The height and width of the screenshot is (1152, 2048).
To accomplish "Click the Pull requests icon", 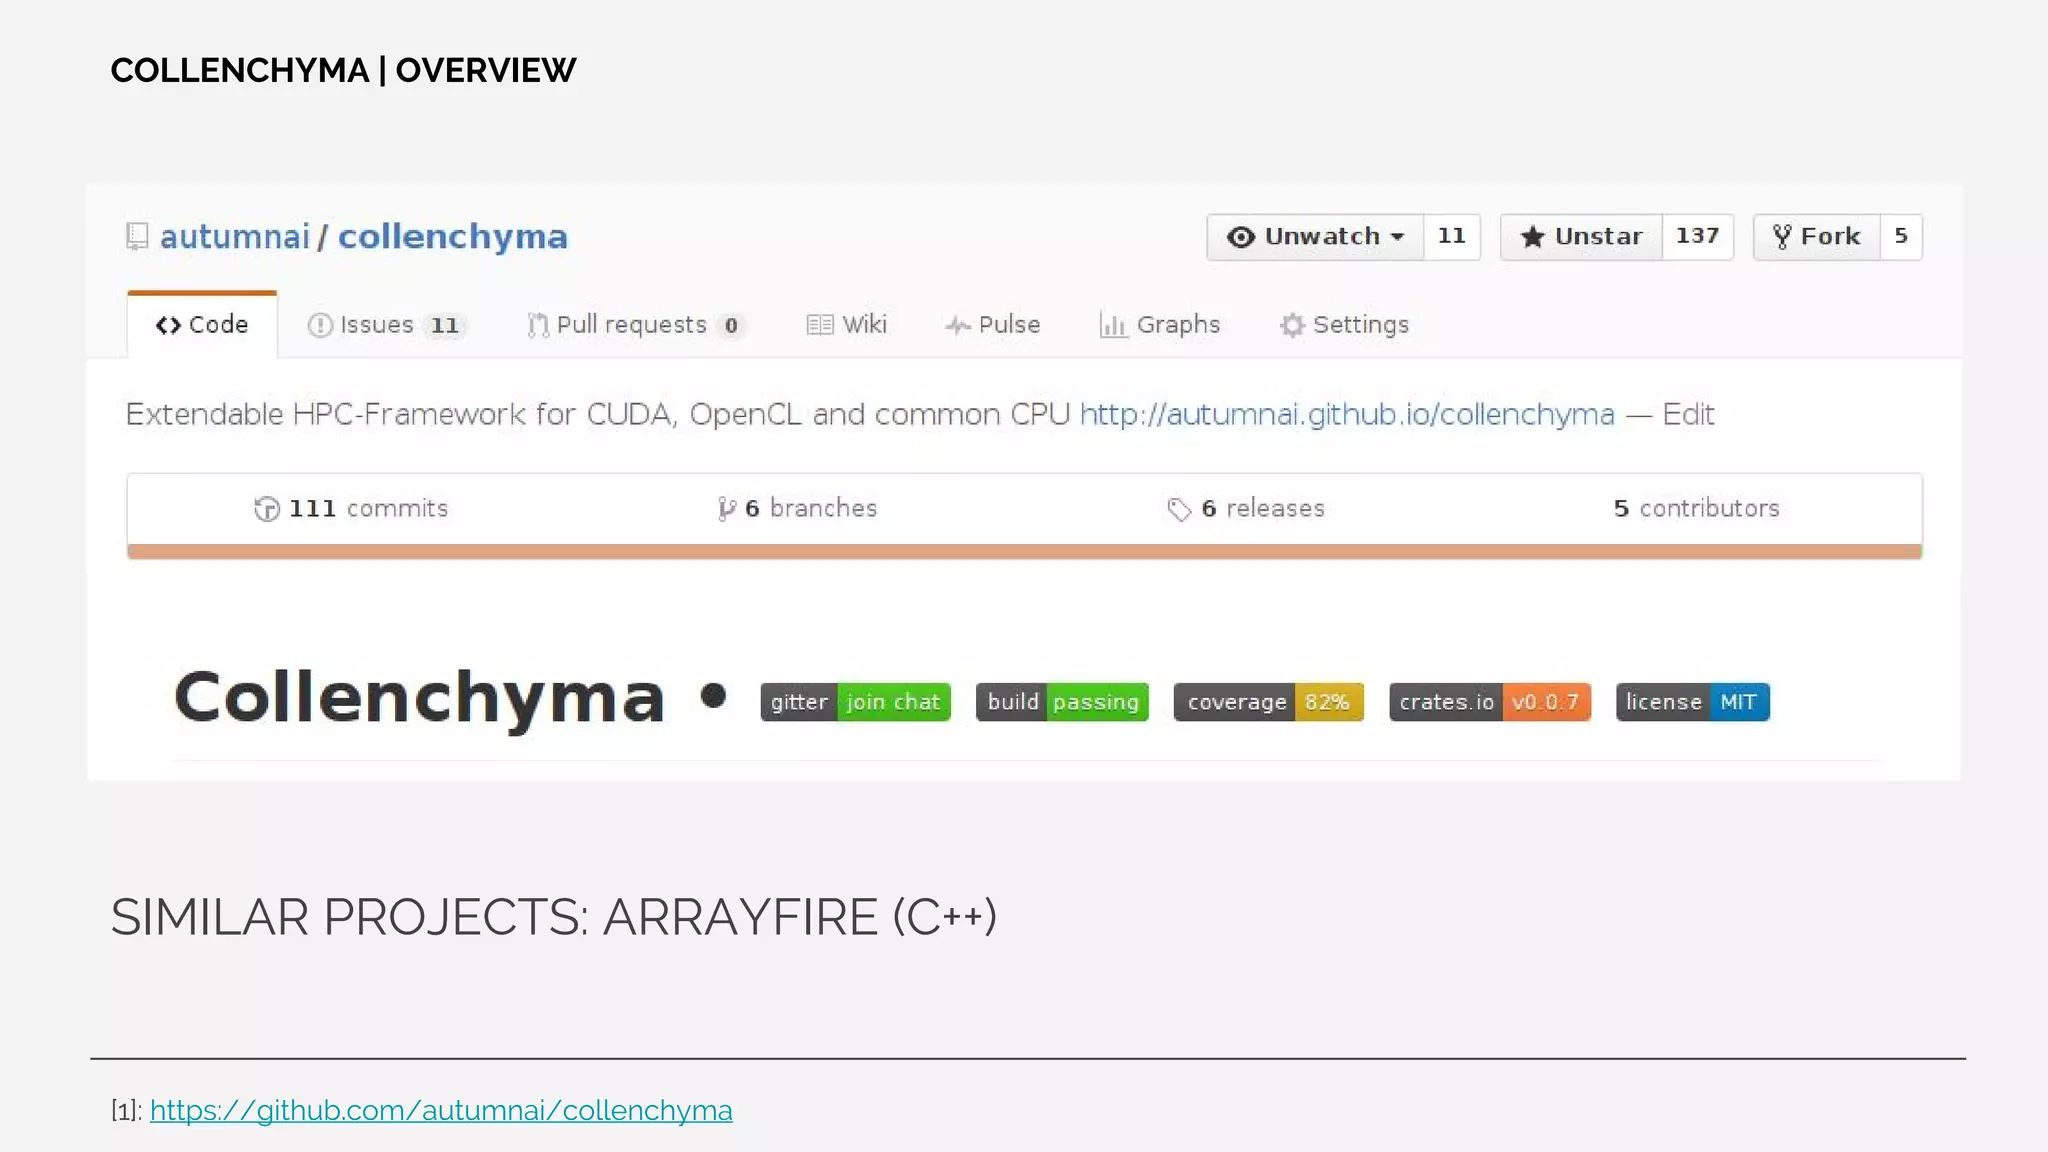I will coord(538,325).
